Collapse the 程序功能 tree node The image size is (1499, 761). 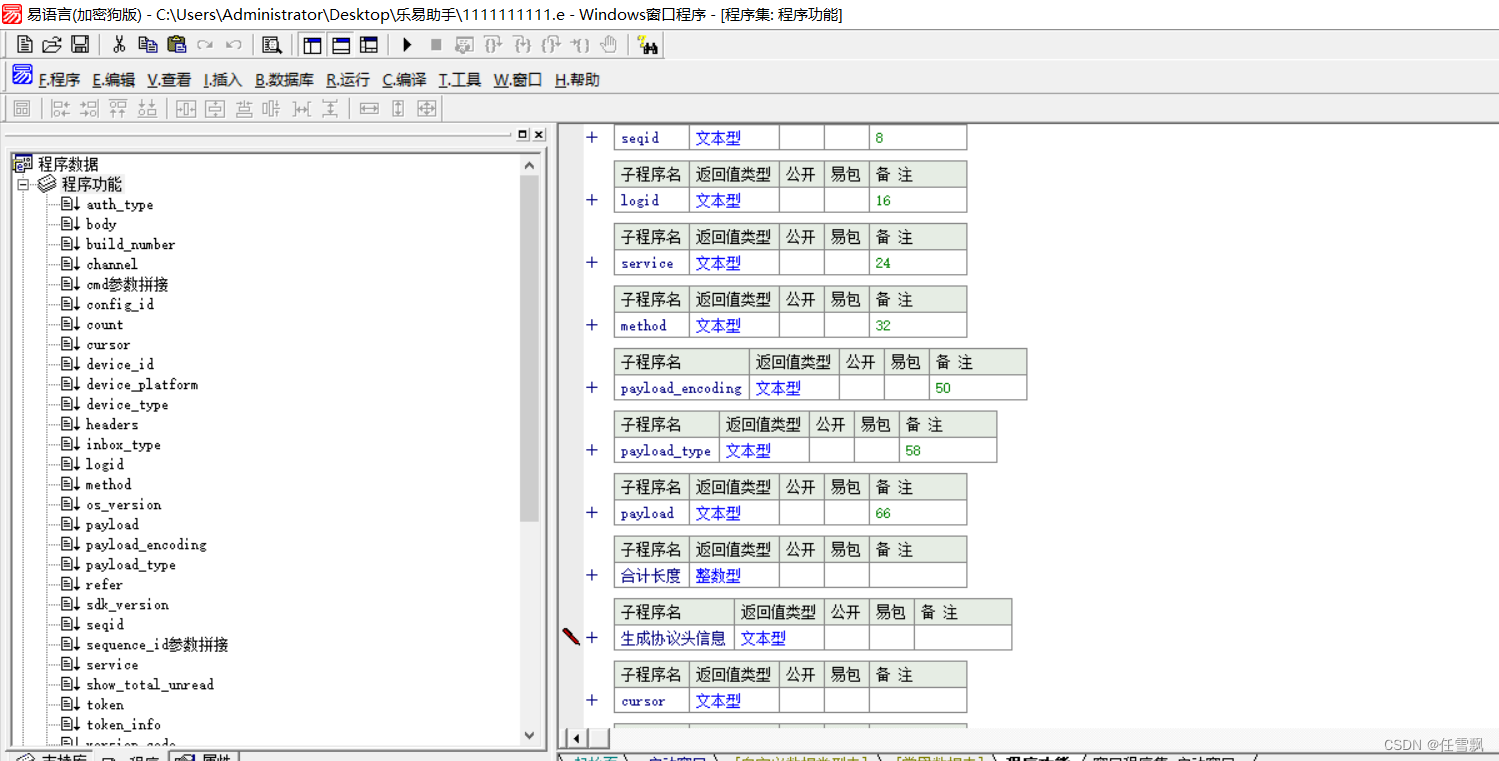pos(24,185)
